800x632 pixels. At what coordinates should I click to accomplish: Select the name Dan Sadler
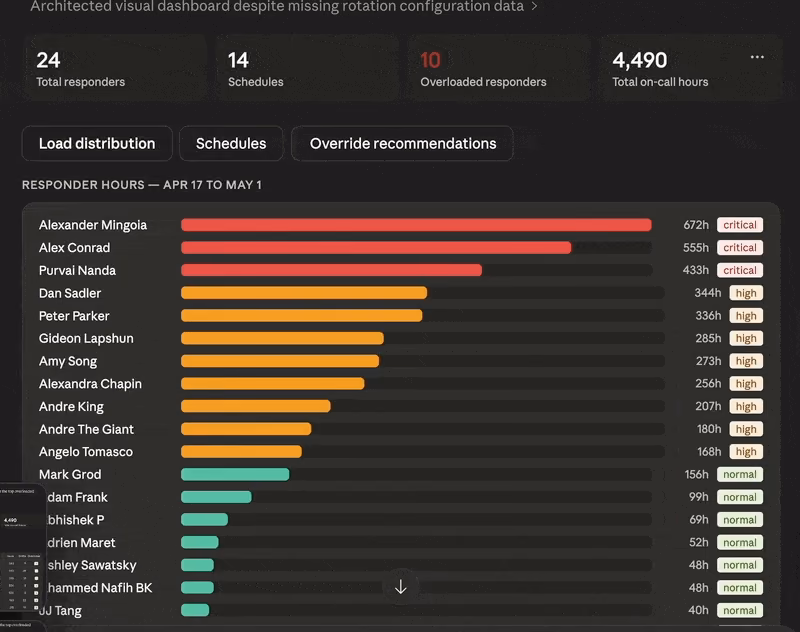coord(70,293)
